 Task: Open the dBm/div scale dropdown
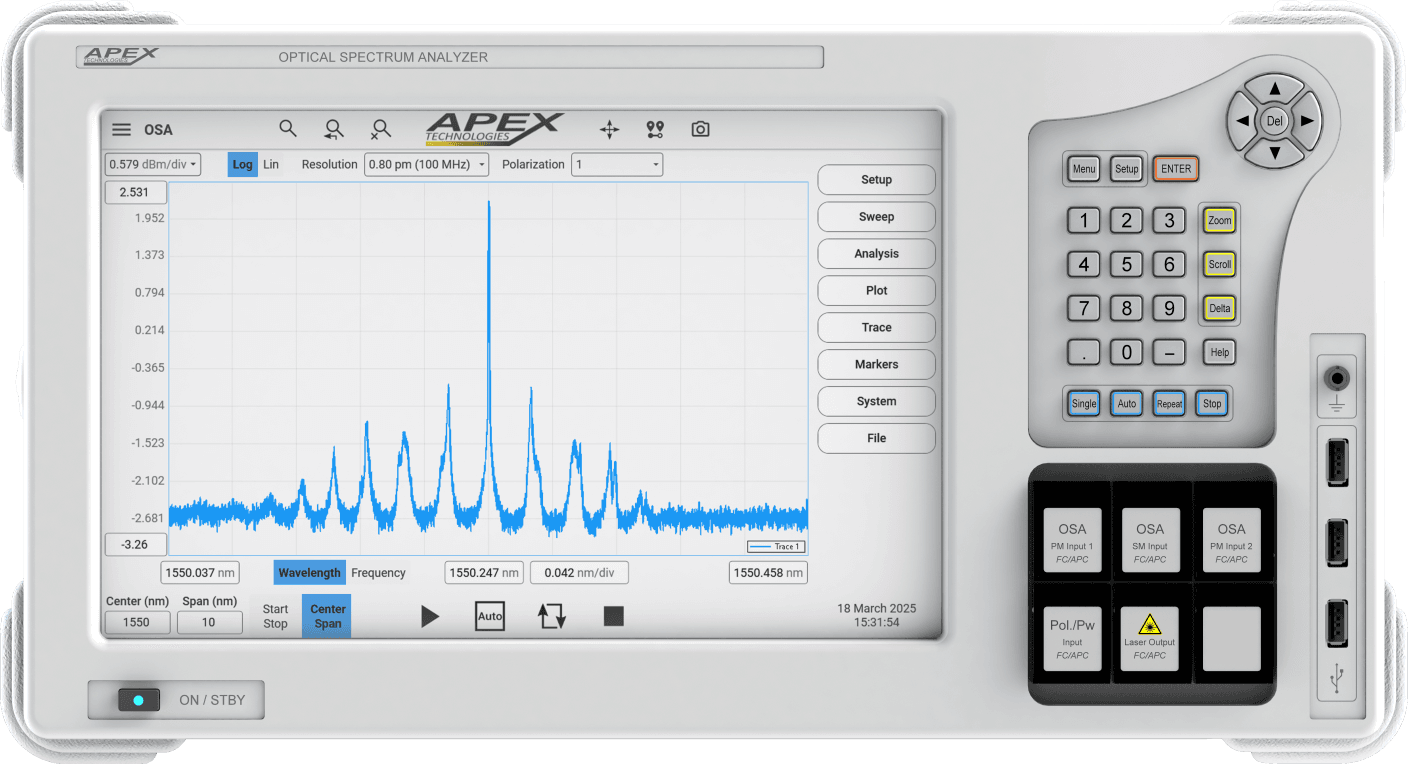point(153,165)
